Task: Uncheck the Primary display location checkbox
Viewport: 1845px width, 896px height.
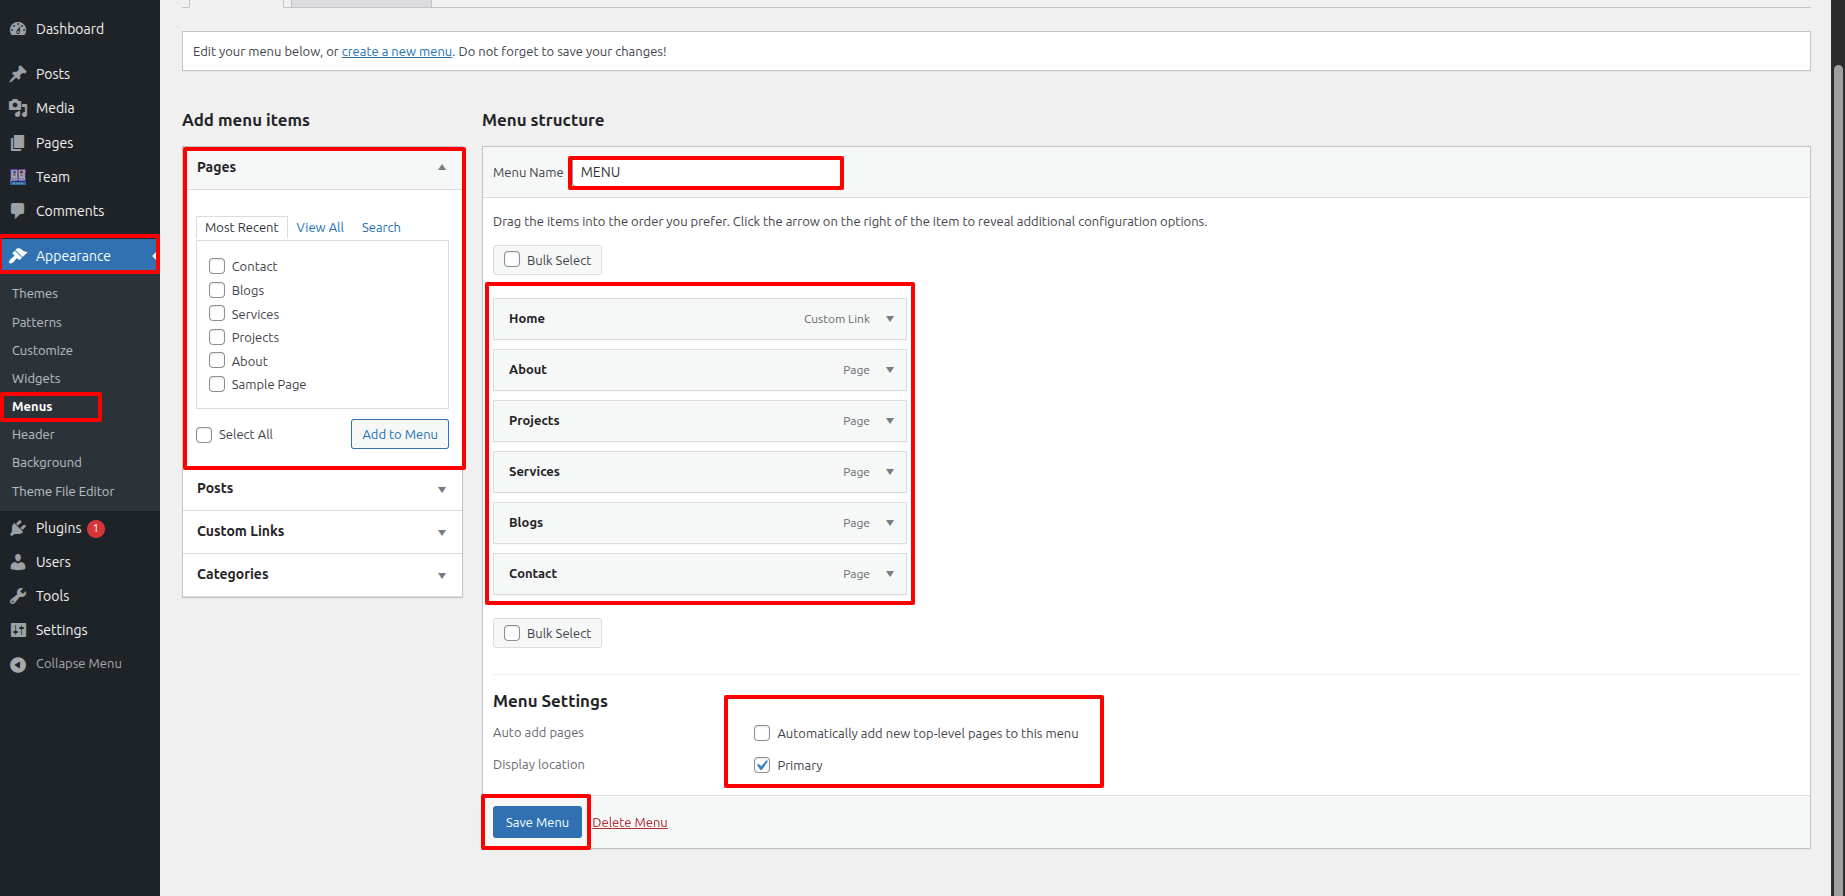Action: click(762, 765)
